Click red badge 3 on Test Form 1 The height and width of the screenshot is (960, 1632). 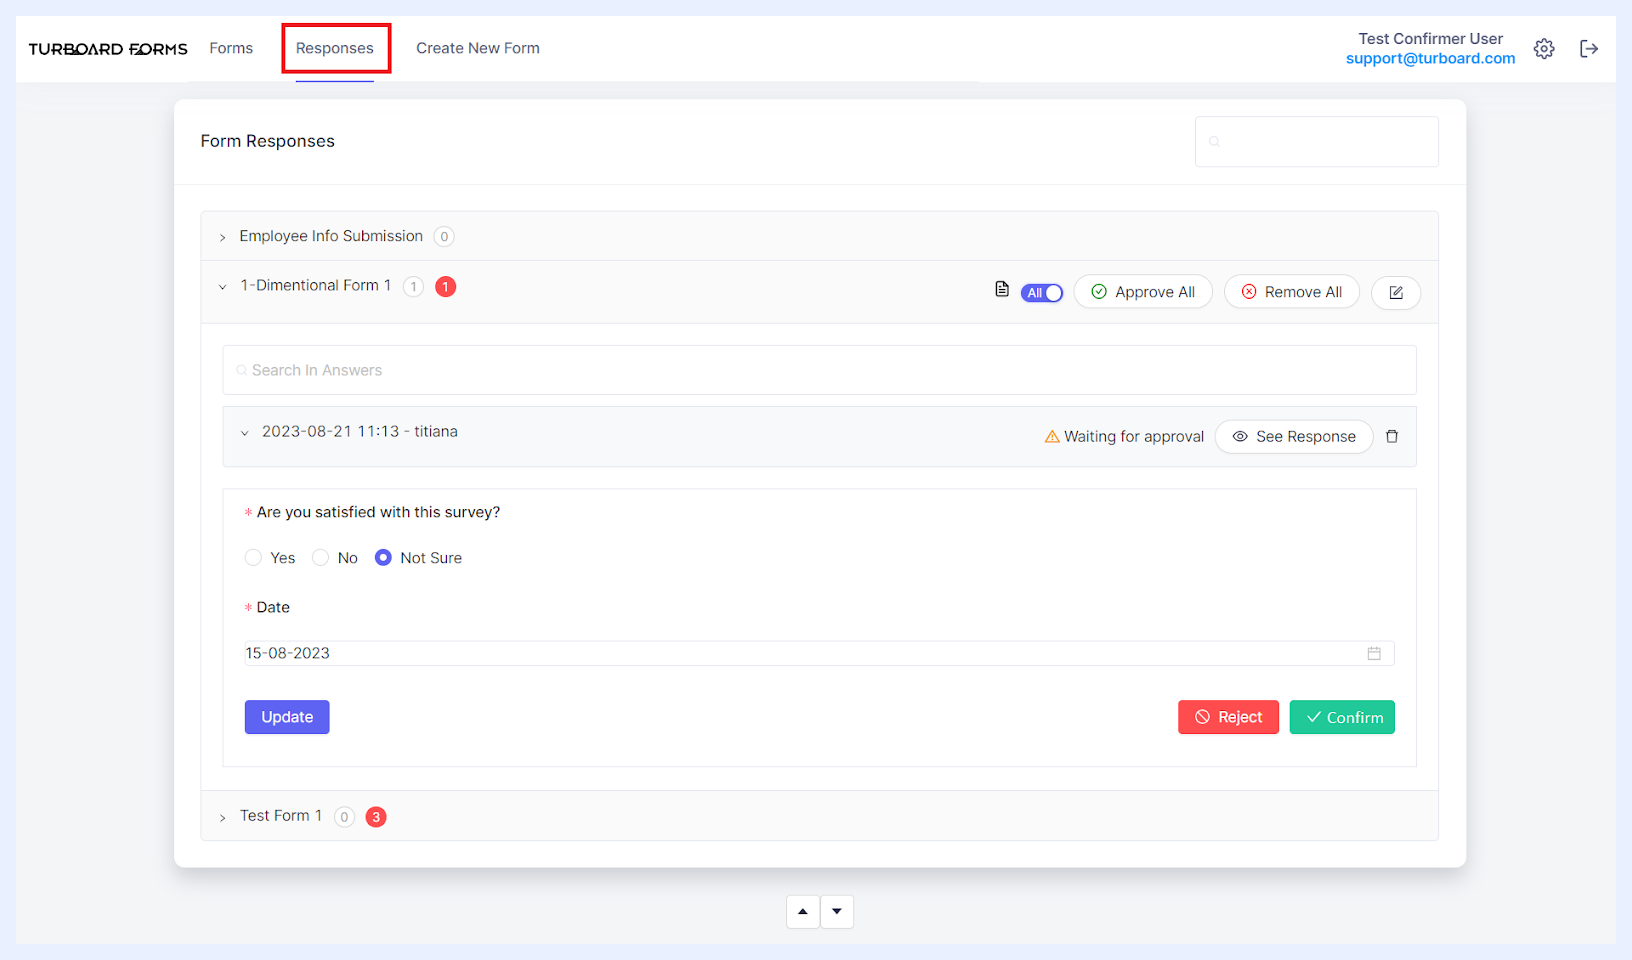376,817
